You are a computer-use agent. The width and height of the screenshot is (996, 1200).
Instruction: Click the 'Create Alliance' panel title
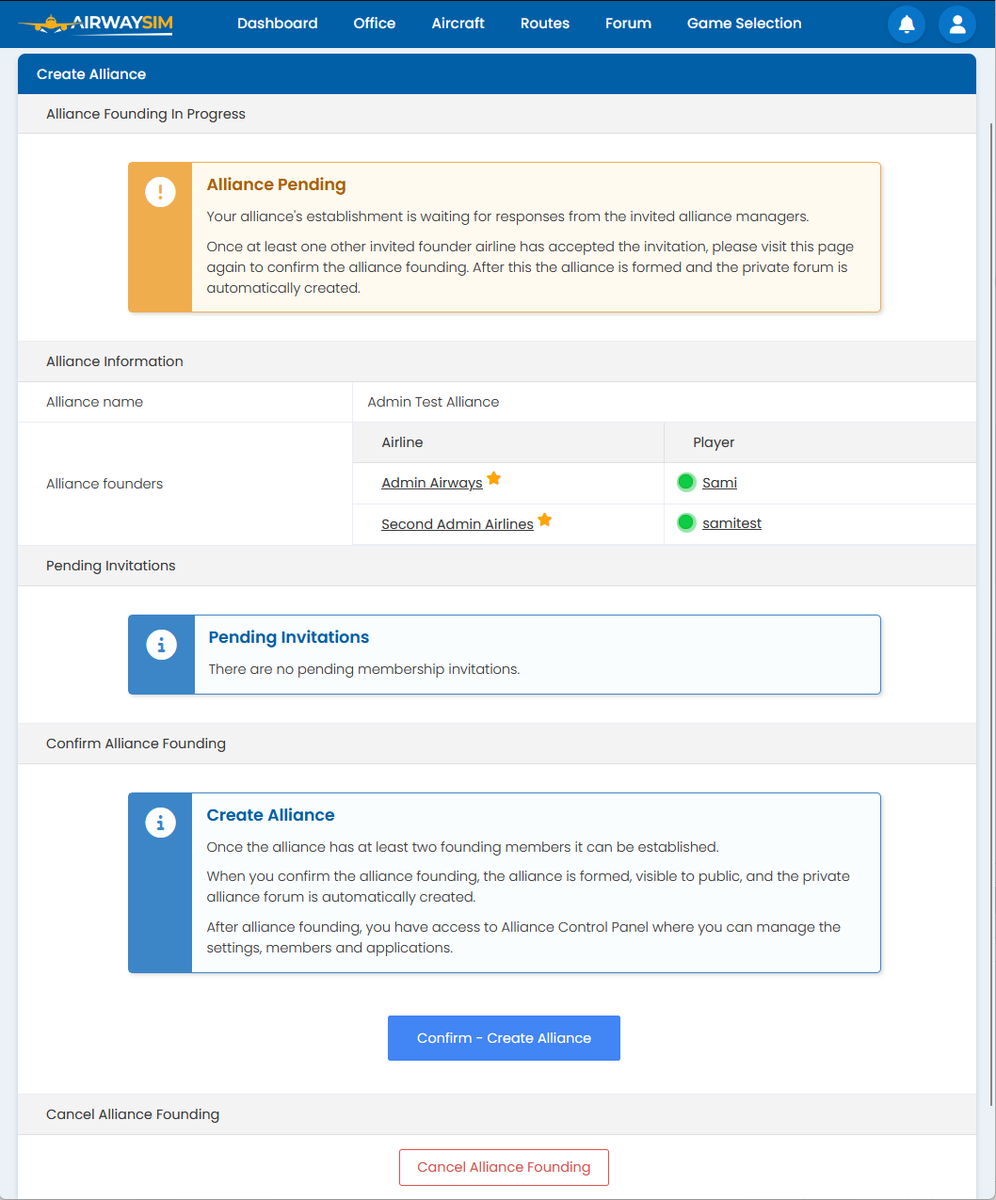tap(91, 74)
